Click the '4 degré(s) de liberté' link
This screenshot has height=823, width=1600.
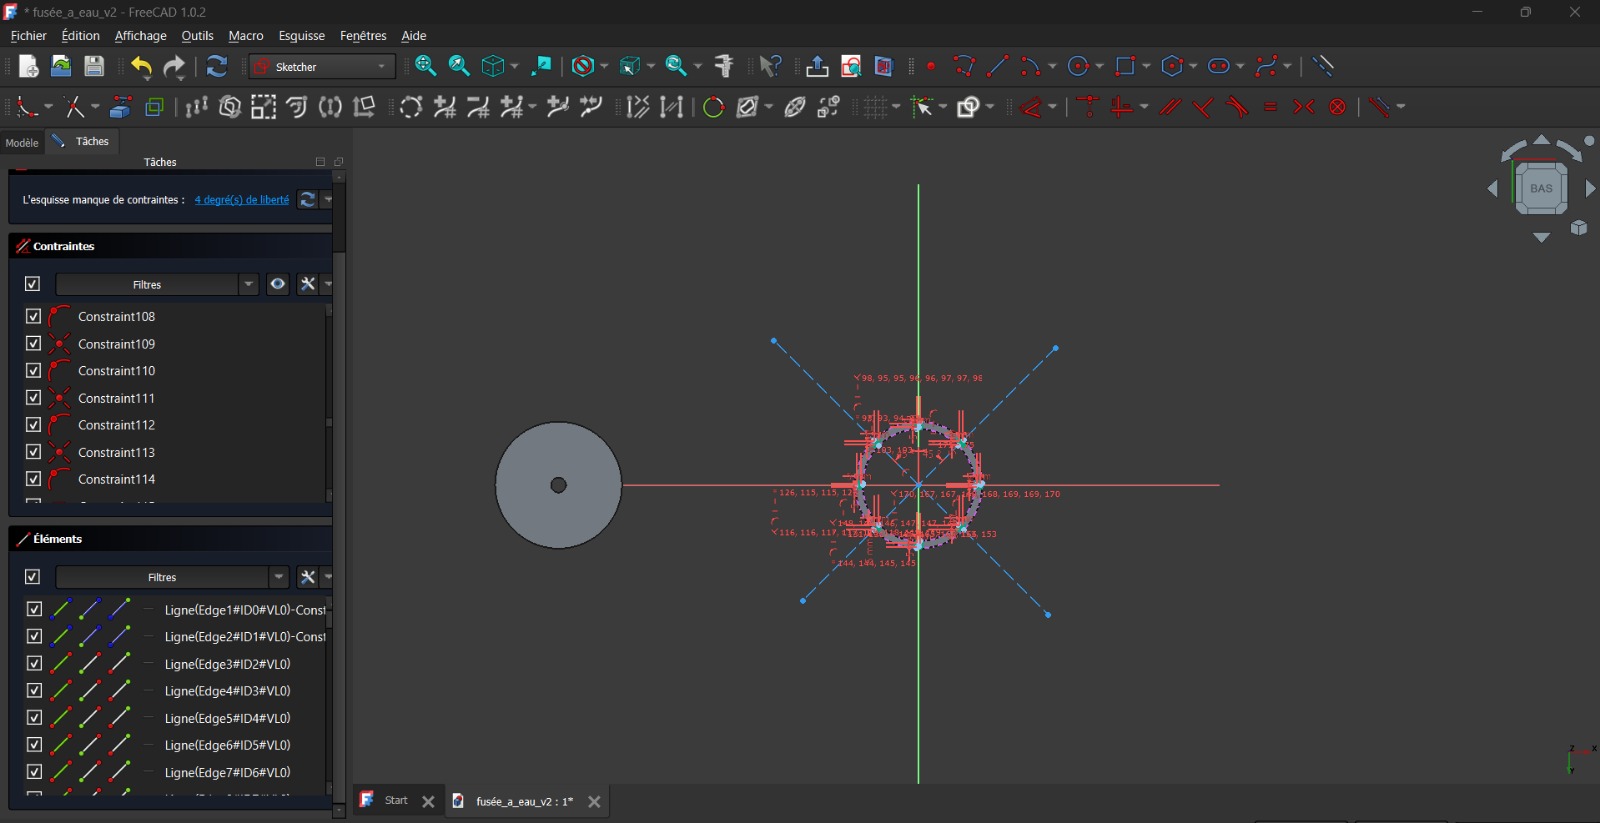pyautogui.click(x=242, y=200)
